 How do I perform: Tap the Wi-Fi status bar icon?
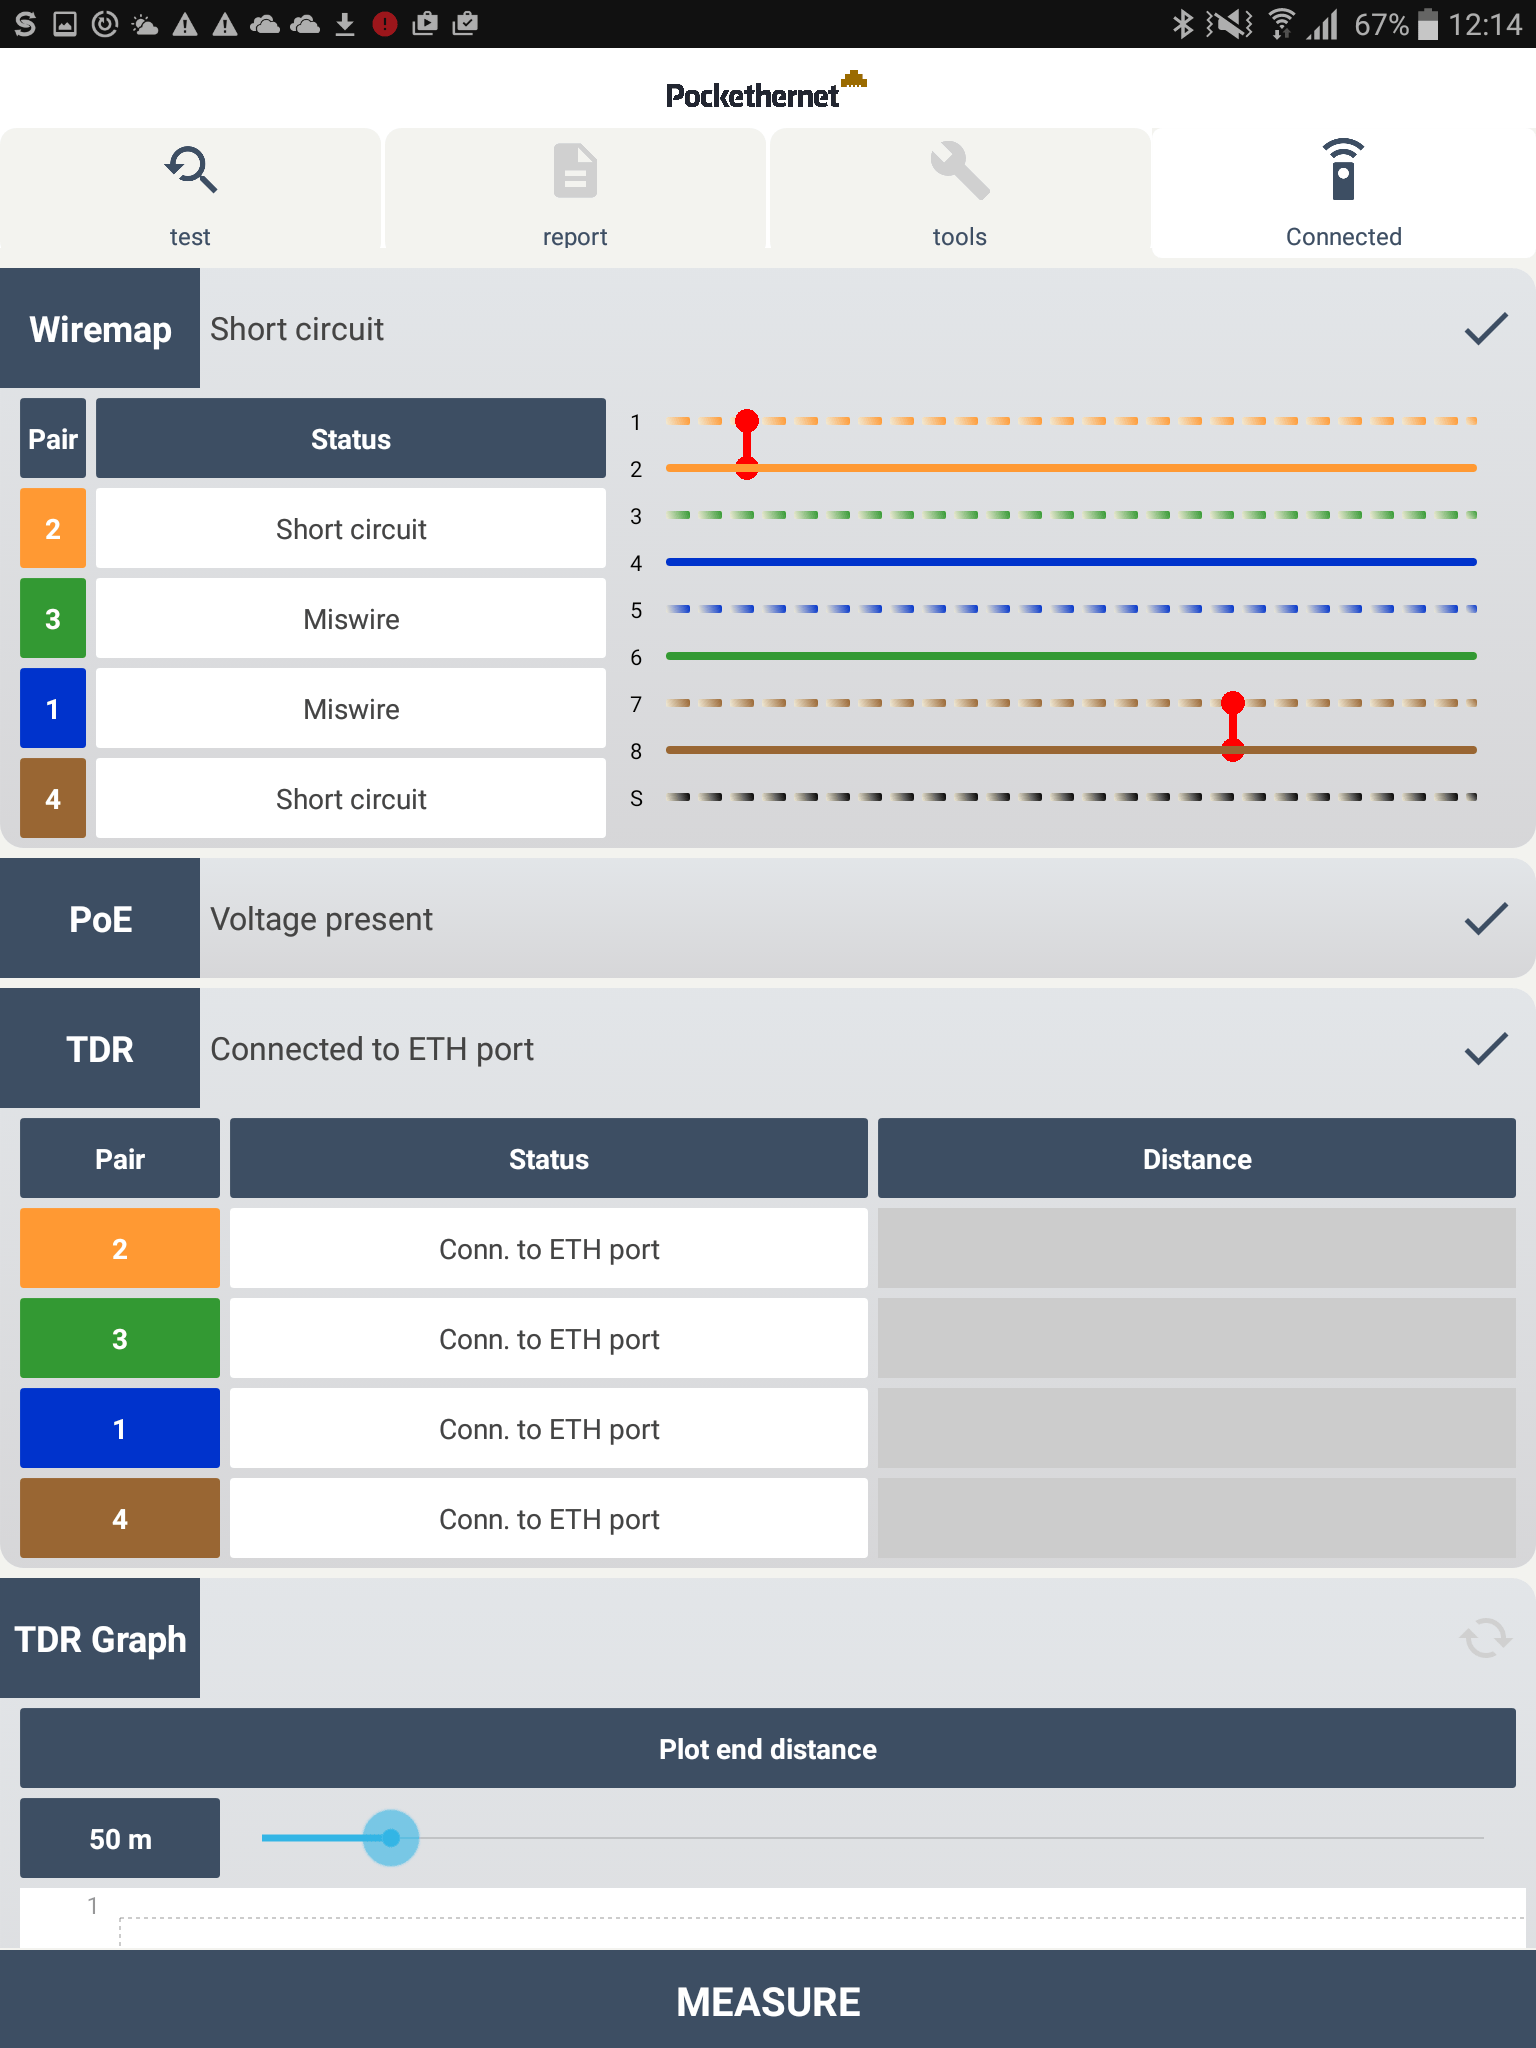click(1281, 24)
